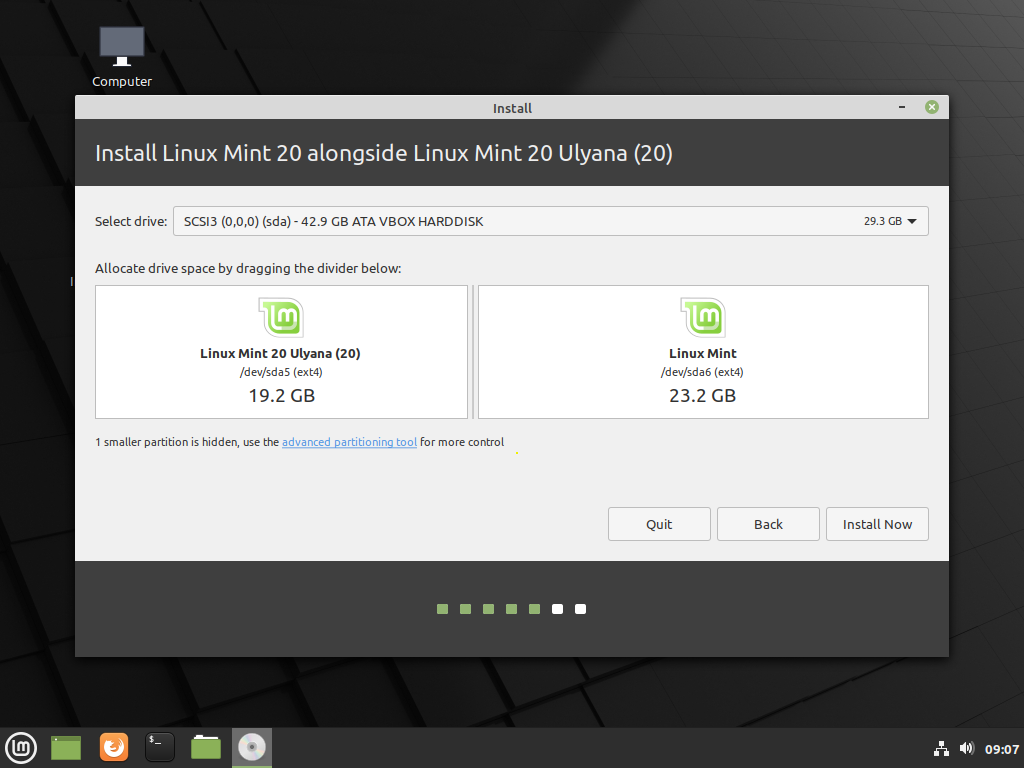Screen dimensions: 1024x768
Task: Click the 19.2 GB size text
Action: pos(281,396)
